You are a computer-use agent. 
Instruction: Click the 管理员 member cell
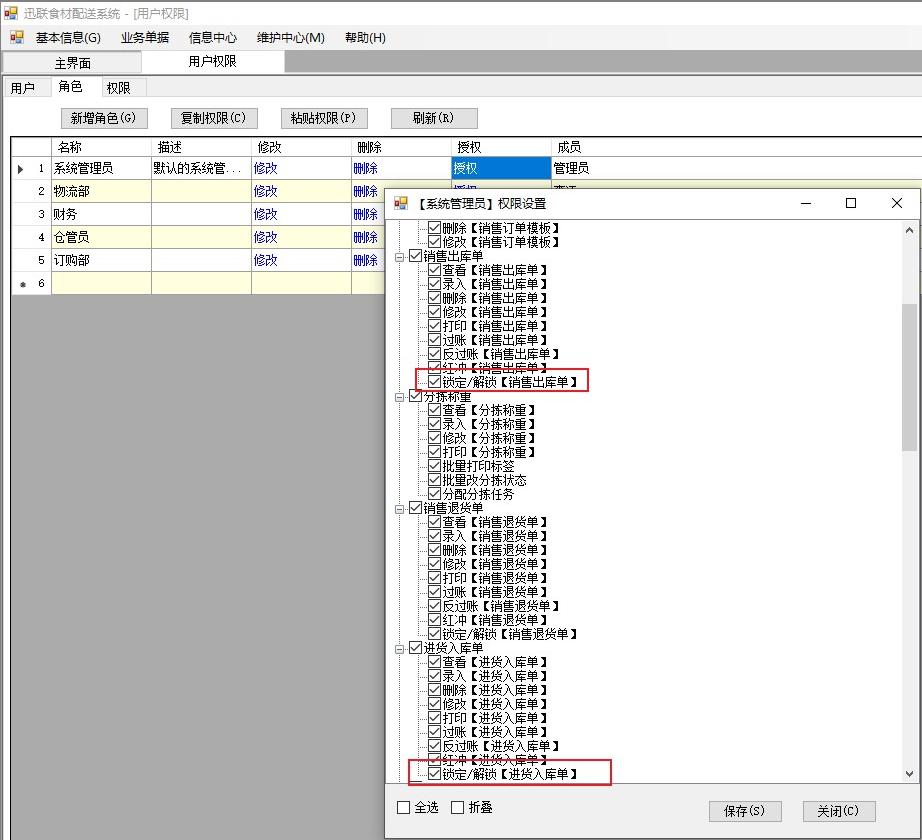tap(736, 168)
